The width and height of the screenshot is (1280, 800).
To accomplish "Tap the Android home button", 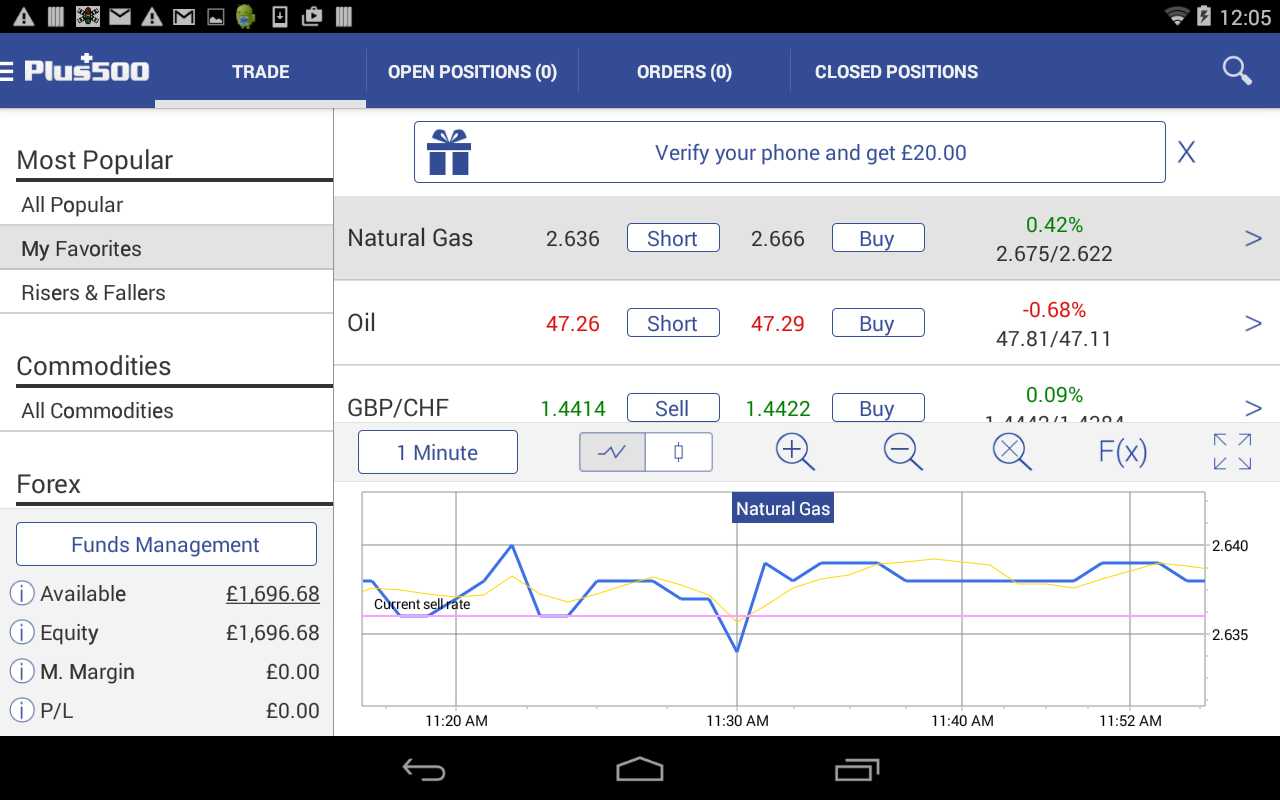I will coord(640,769).
